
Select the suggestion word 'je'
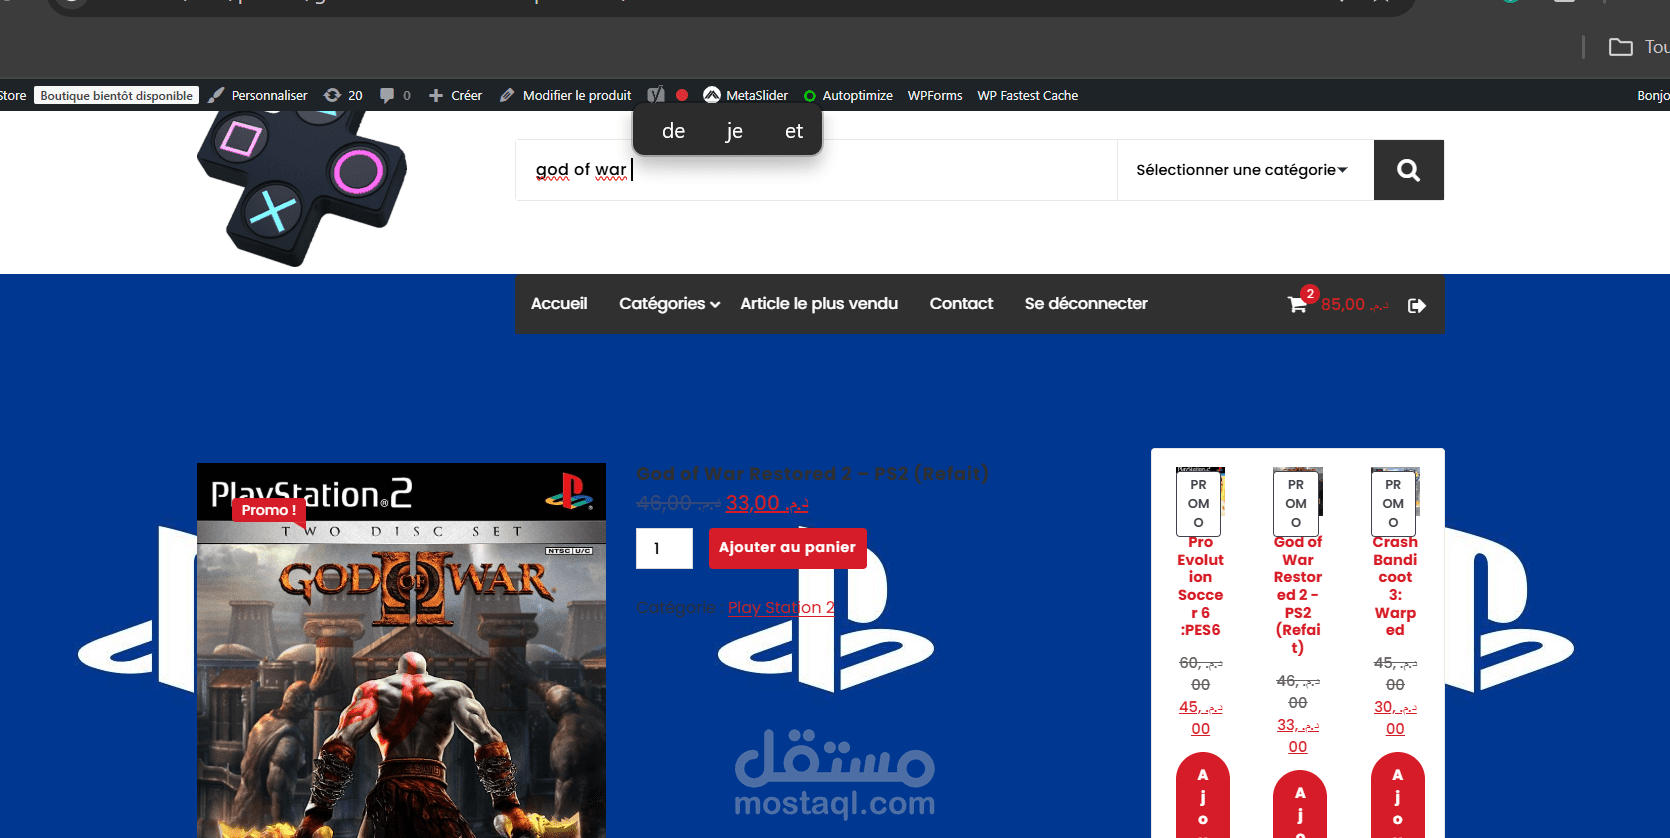pos(734,131)
